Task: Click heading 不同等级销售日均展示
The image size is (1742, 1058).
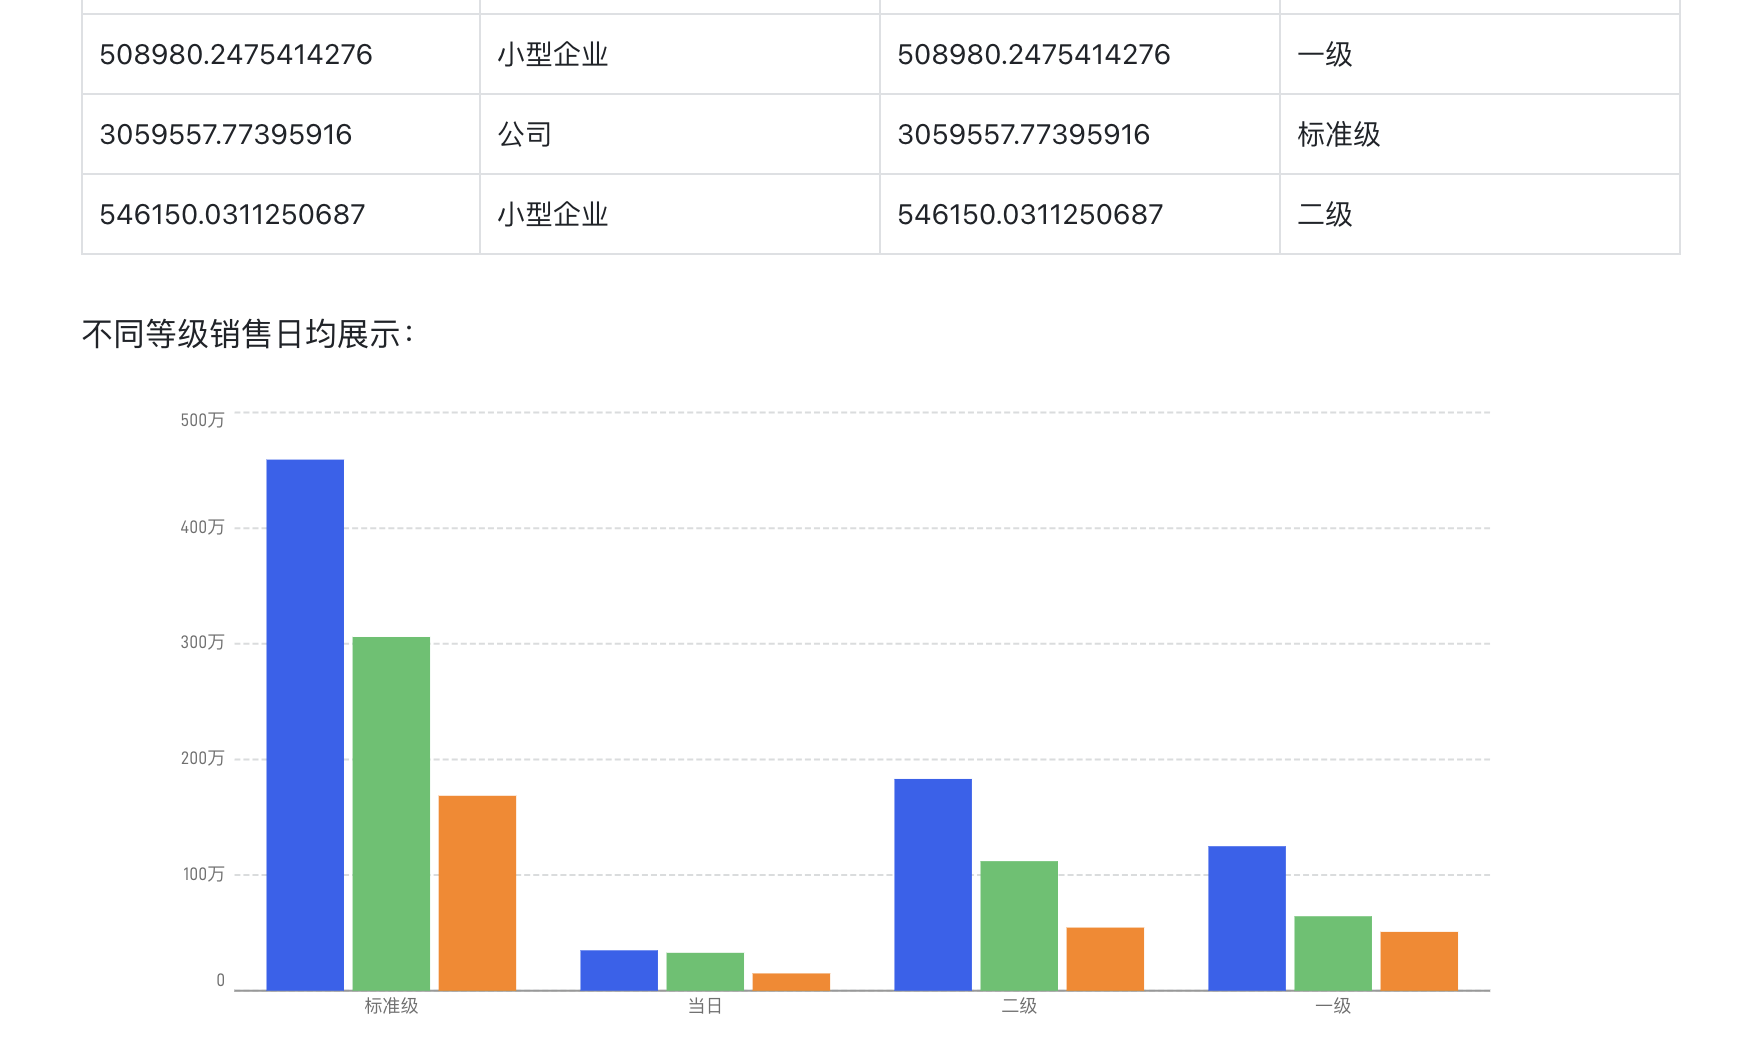Action: coord(247,334)
